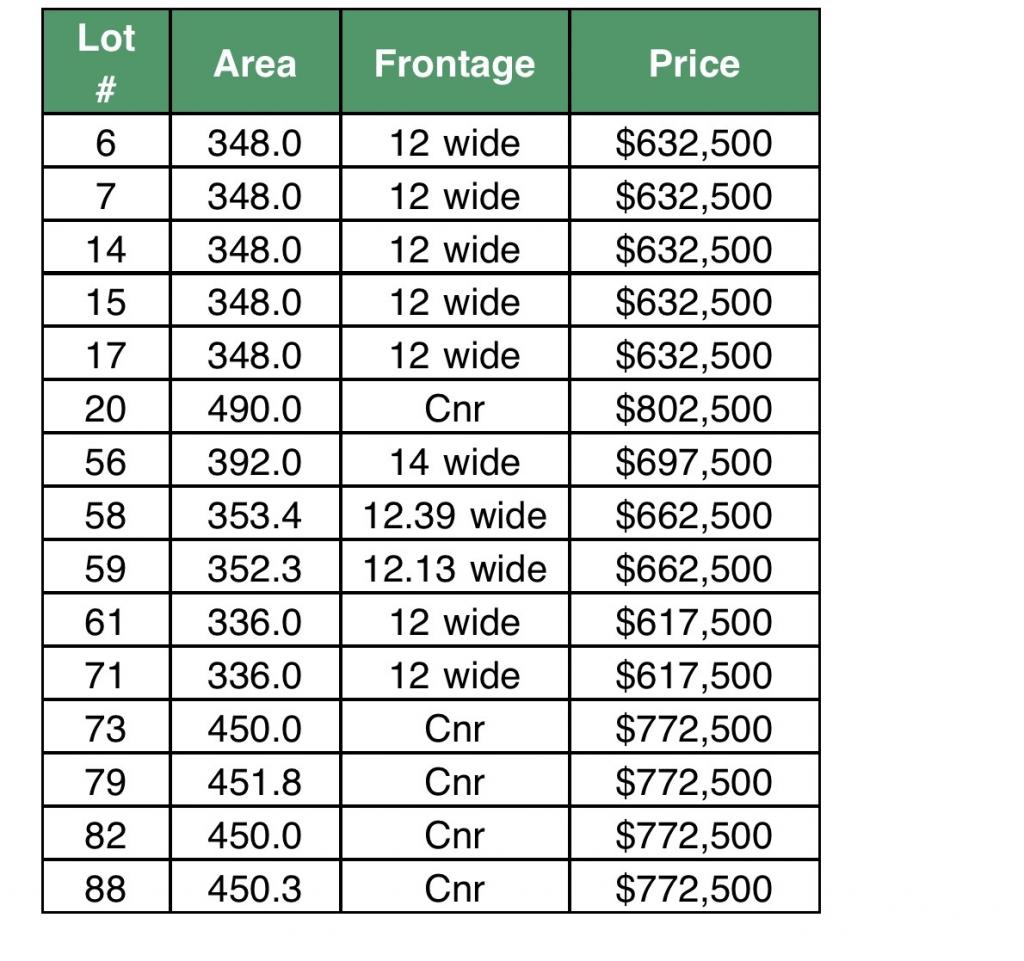Click the Area column header

coord(255,63)
